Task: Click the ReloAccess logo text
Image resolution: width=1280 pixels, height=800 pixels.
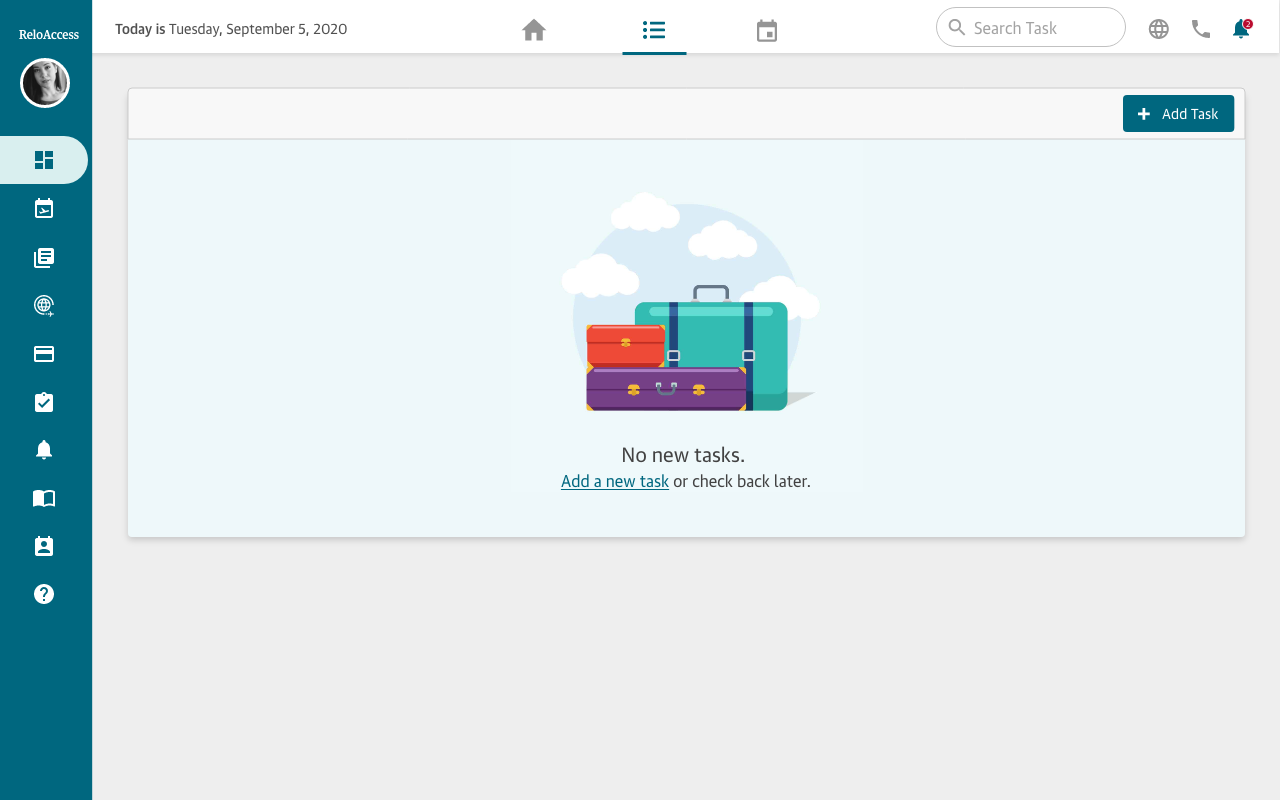Action: click(x=49, y=34)
